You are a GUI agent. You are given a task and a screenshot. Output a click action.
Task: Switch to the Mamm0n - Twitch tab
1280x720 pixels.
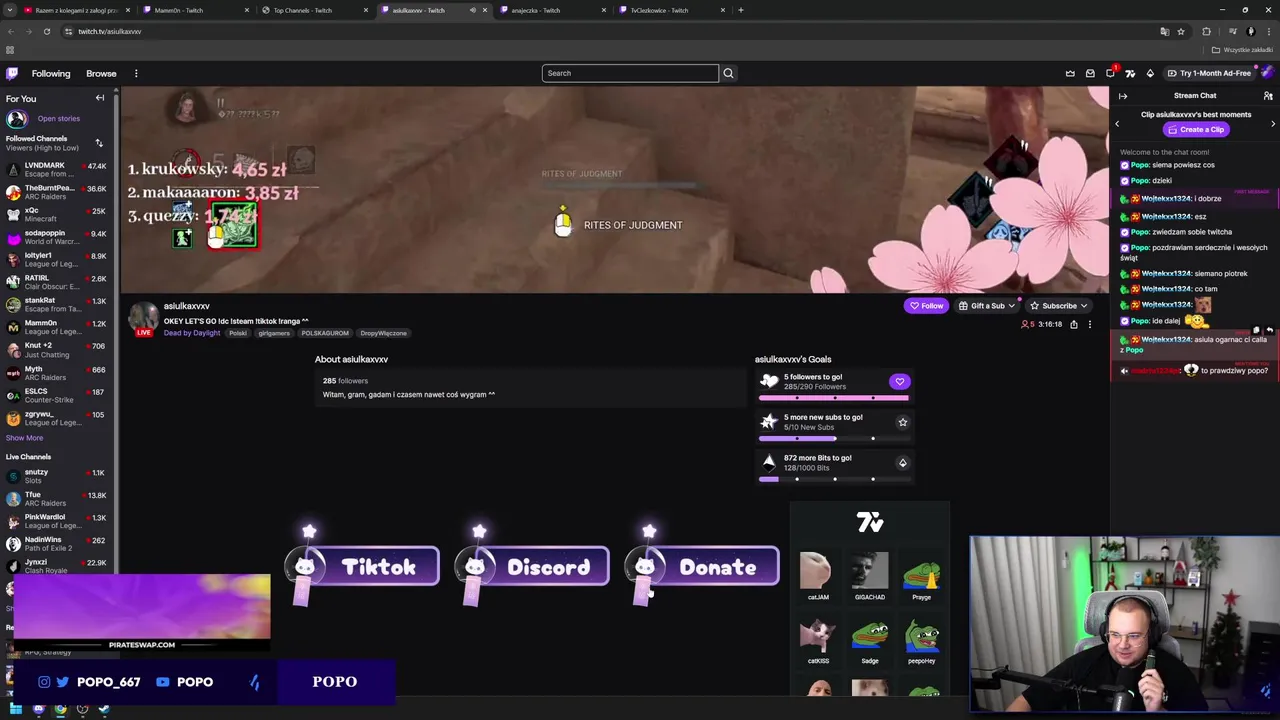195,10
